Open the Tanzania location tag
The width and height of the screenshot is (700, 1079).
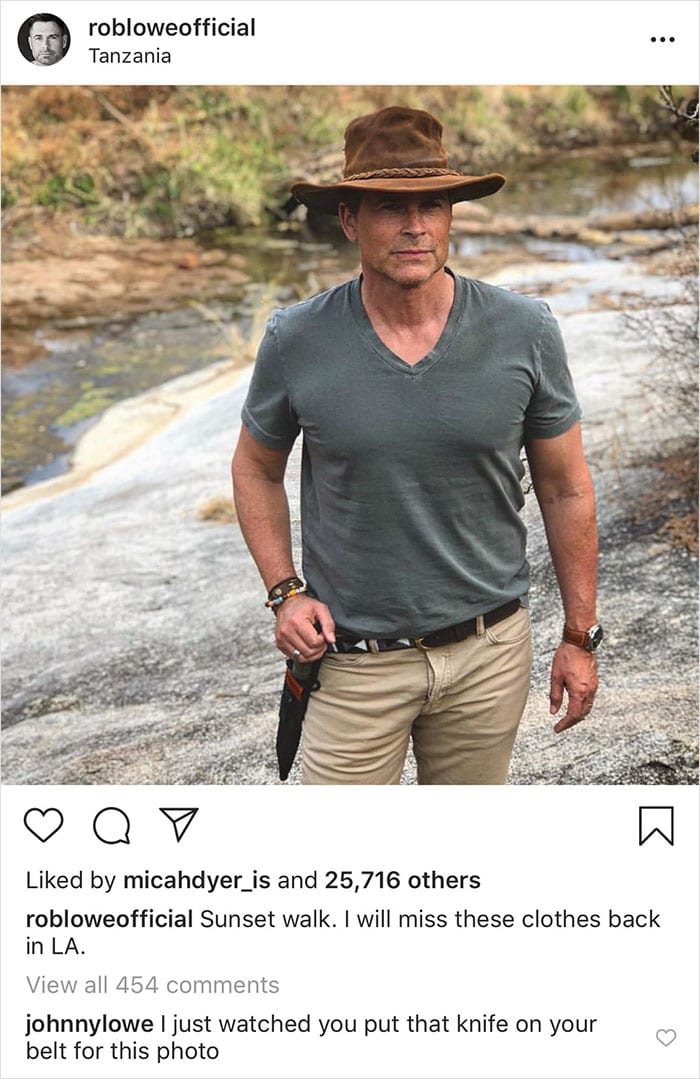130,56
